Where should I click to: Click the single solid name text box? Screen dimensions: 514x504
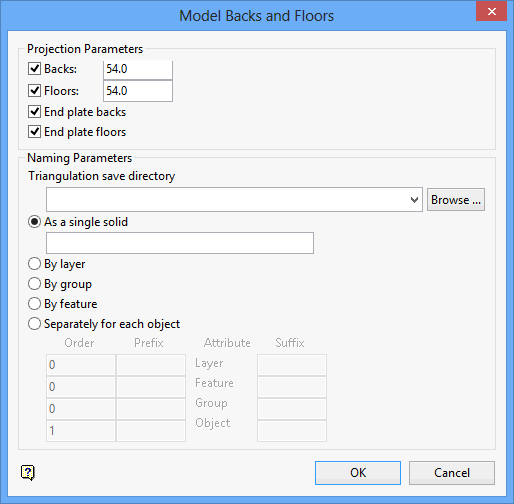point(180,243)
